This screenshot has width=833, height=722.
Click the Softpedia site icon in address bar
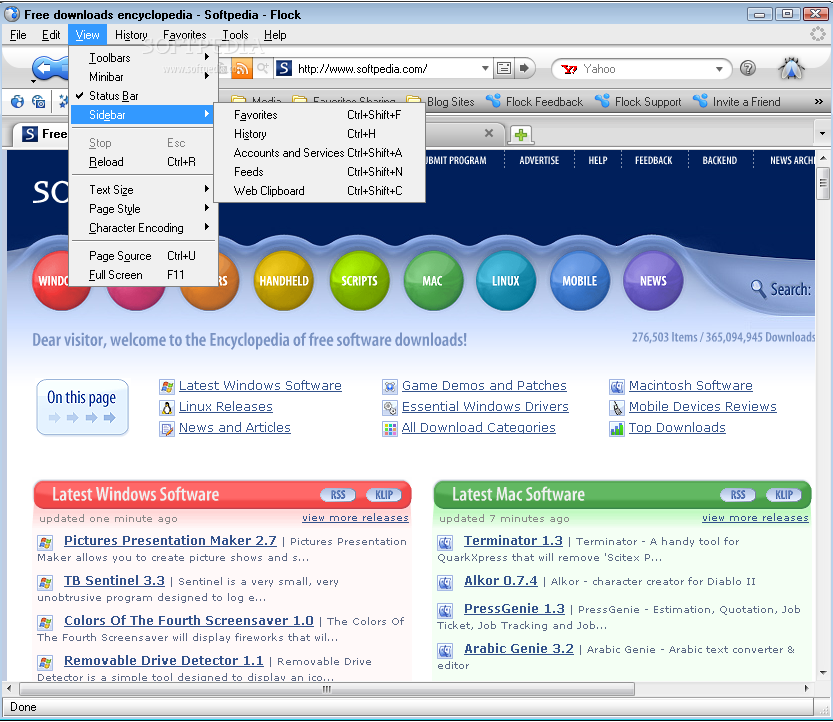pos(284,68)
